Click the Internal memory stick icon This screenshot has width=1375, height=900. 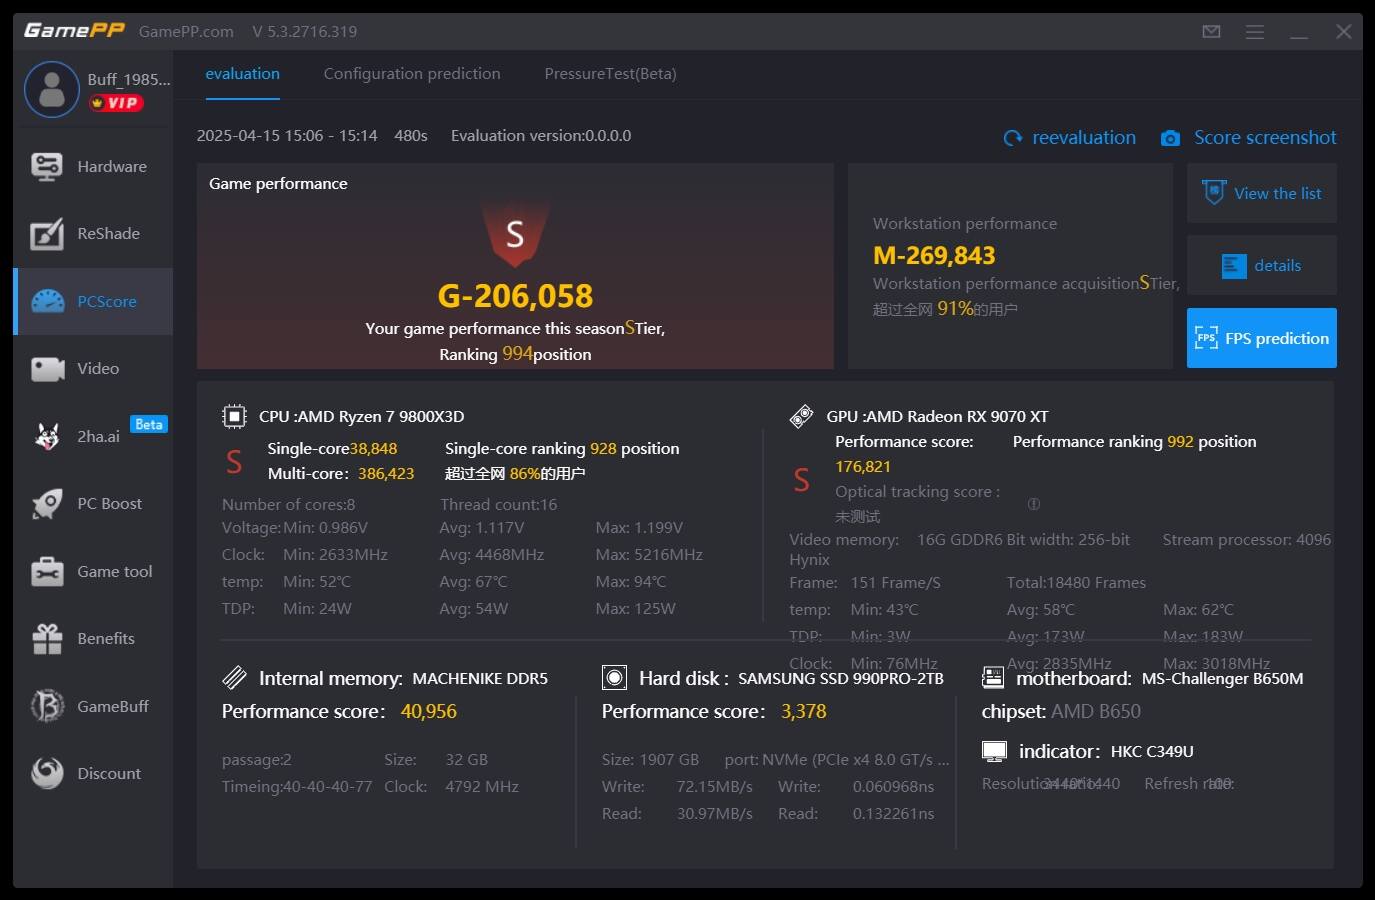(x=234, y=678)
